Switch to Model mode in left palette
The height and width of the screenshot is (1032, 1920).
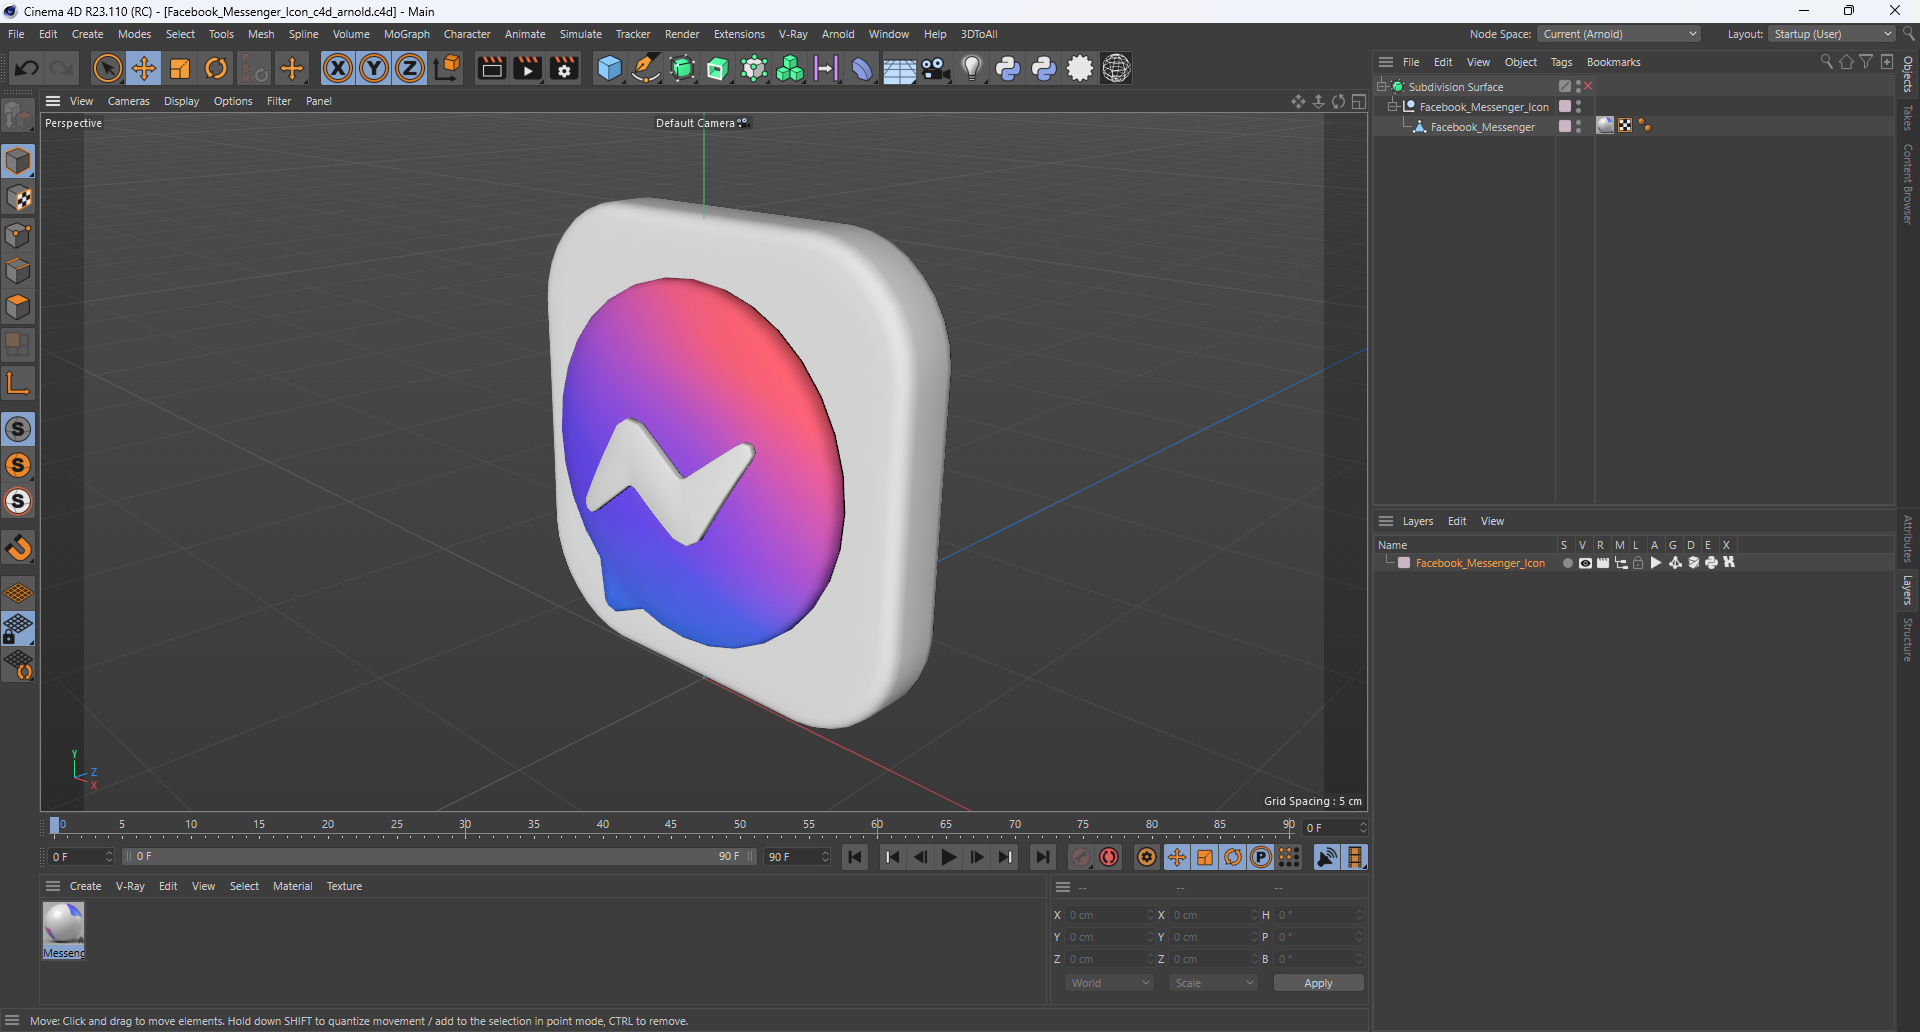(18, 162)
